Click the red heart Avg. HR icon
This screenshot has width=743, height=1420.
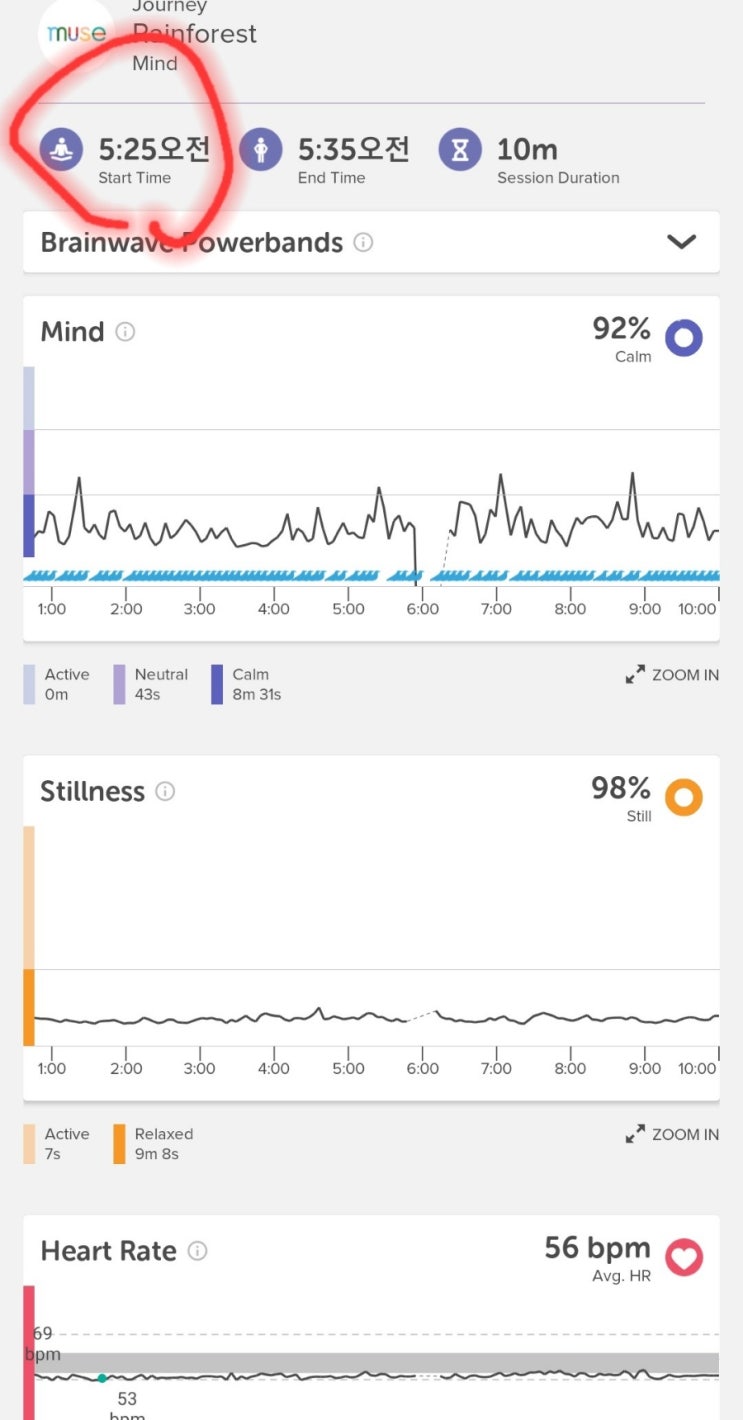tap(684, 1257)
